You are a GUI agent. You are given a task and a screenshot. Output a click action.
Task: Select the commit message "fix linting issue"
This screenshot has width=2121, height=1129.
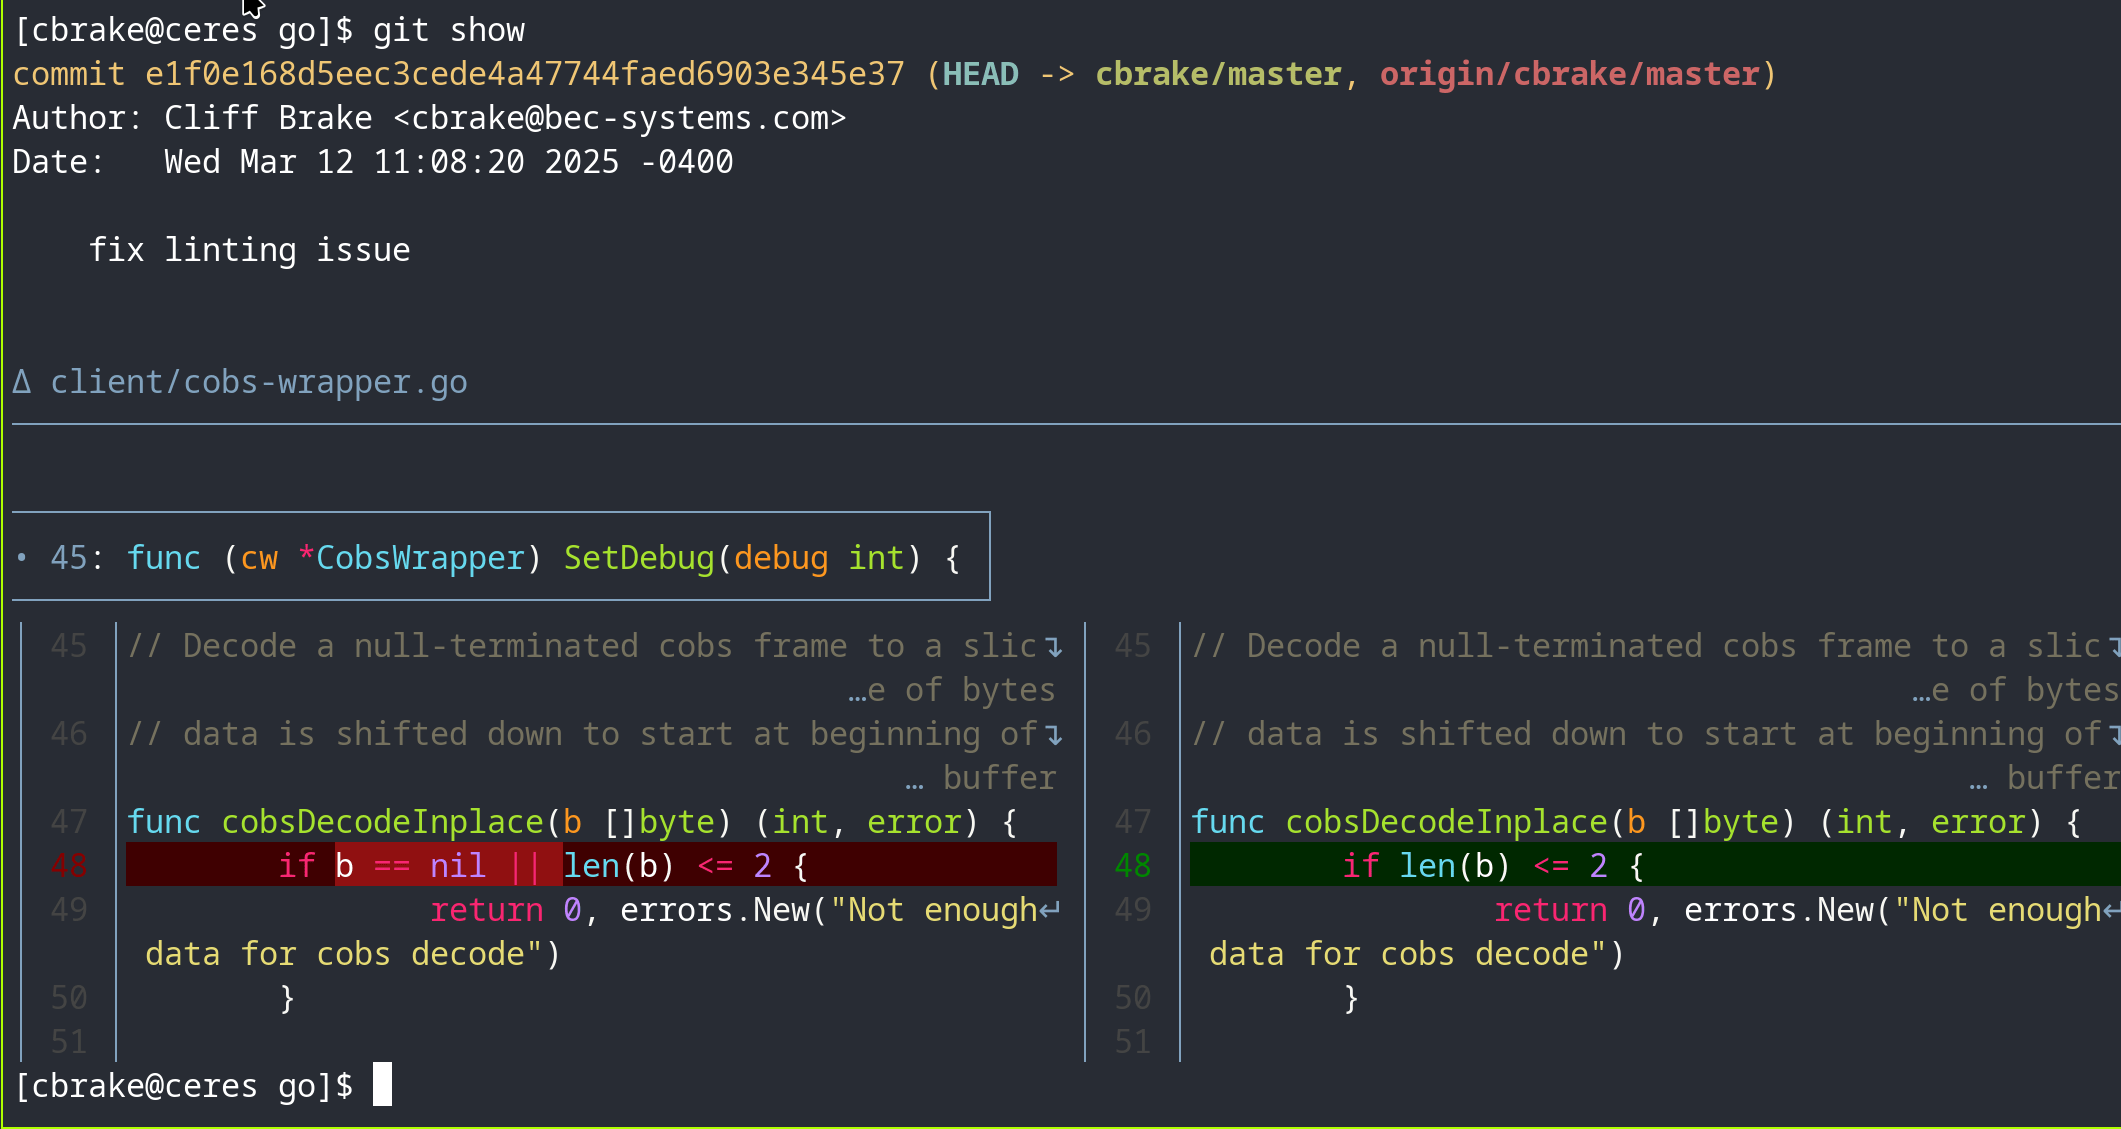[250, 250]
